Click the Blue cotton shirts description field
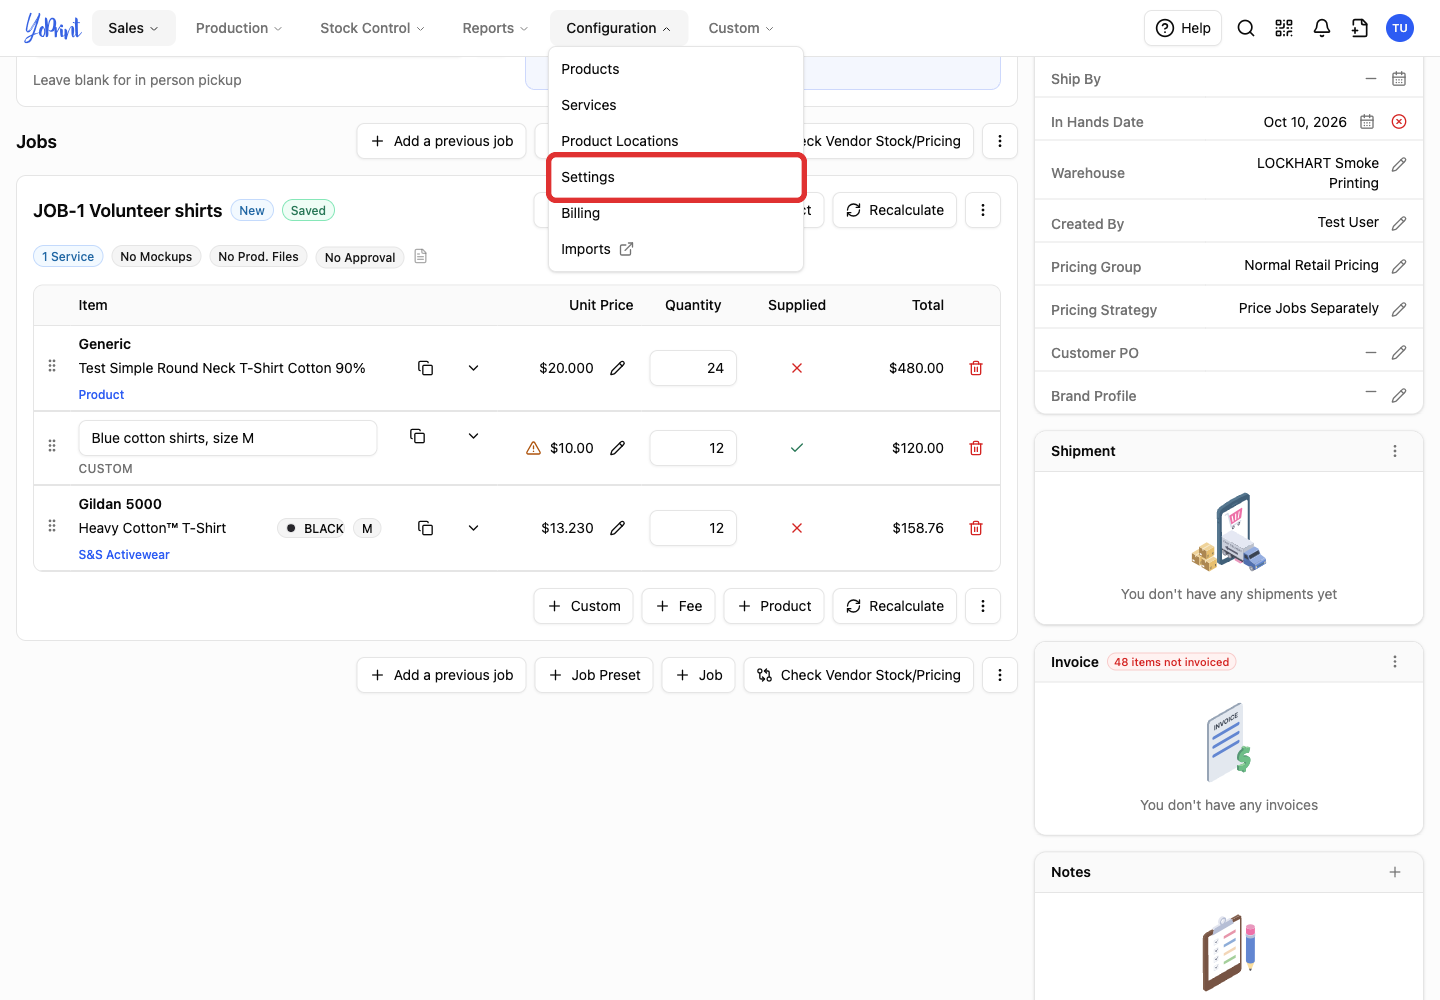Image resolution: width=1440 pixels, height=1000 pixels. tap(228, 438)
